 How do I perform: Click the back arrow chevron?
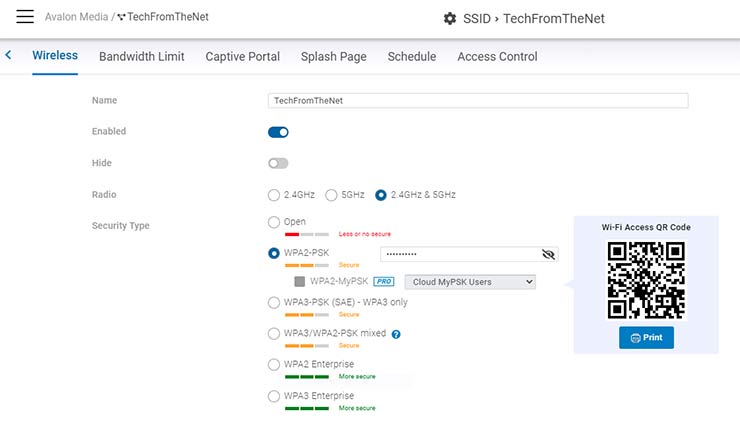[9, 56]
